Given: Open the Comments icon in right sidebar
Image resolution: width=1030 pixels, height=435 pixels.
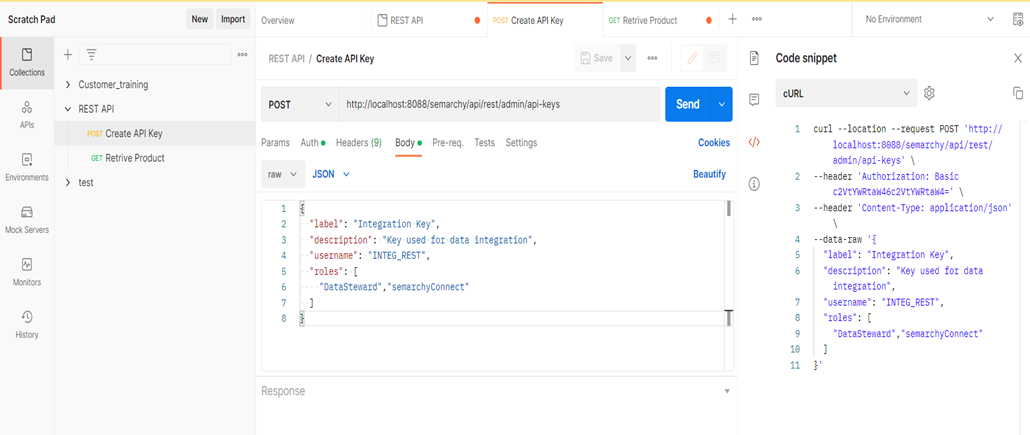Looking at the screenshot, I should pos(754,100).
